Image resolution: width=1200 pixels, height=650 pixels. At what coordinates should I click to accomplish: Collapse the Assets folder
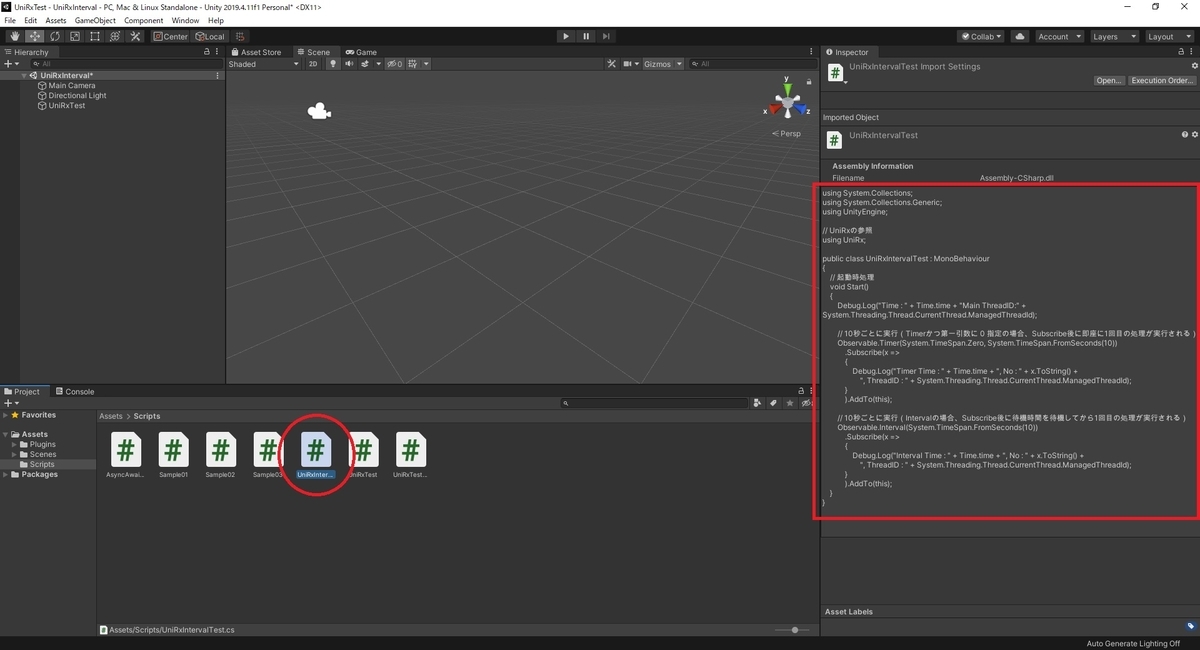[6, 435]
